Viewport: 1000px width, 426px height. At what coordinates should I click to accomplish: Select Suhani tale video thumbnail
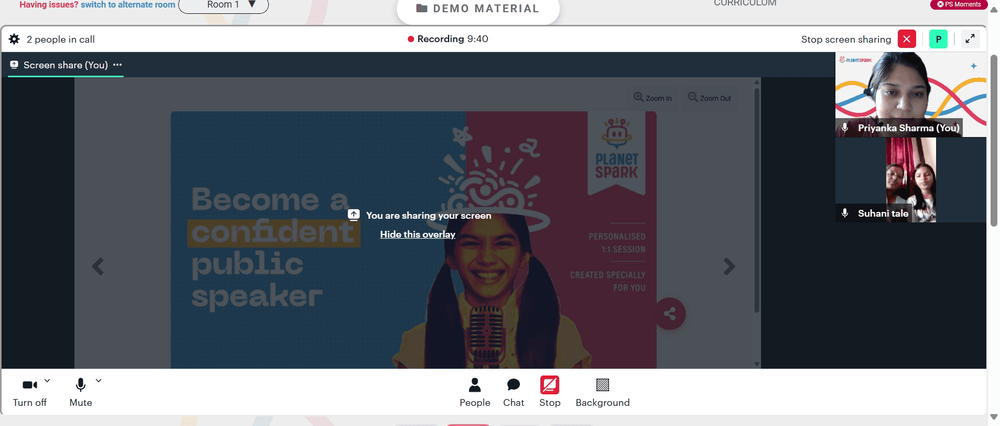click(x=911, y=180)
